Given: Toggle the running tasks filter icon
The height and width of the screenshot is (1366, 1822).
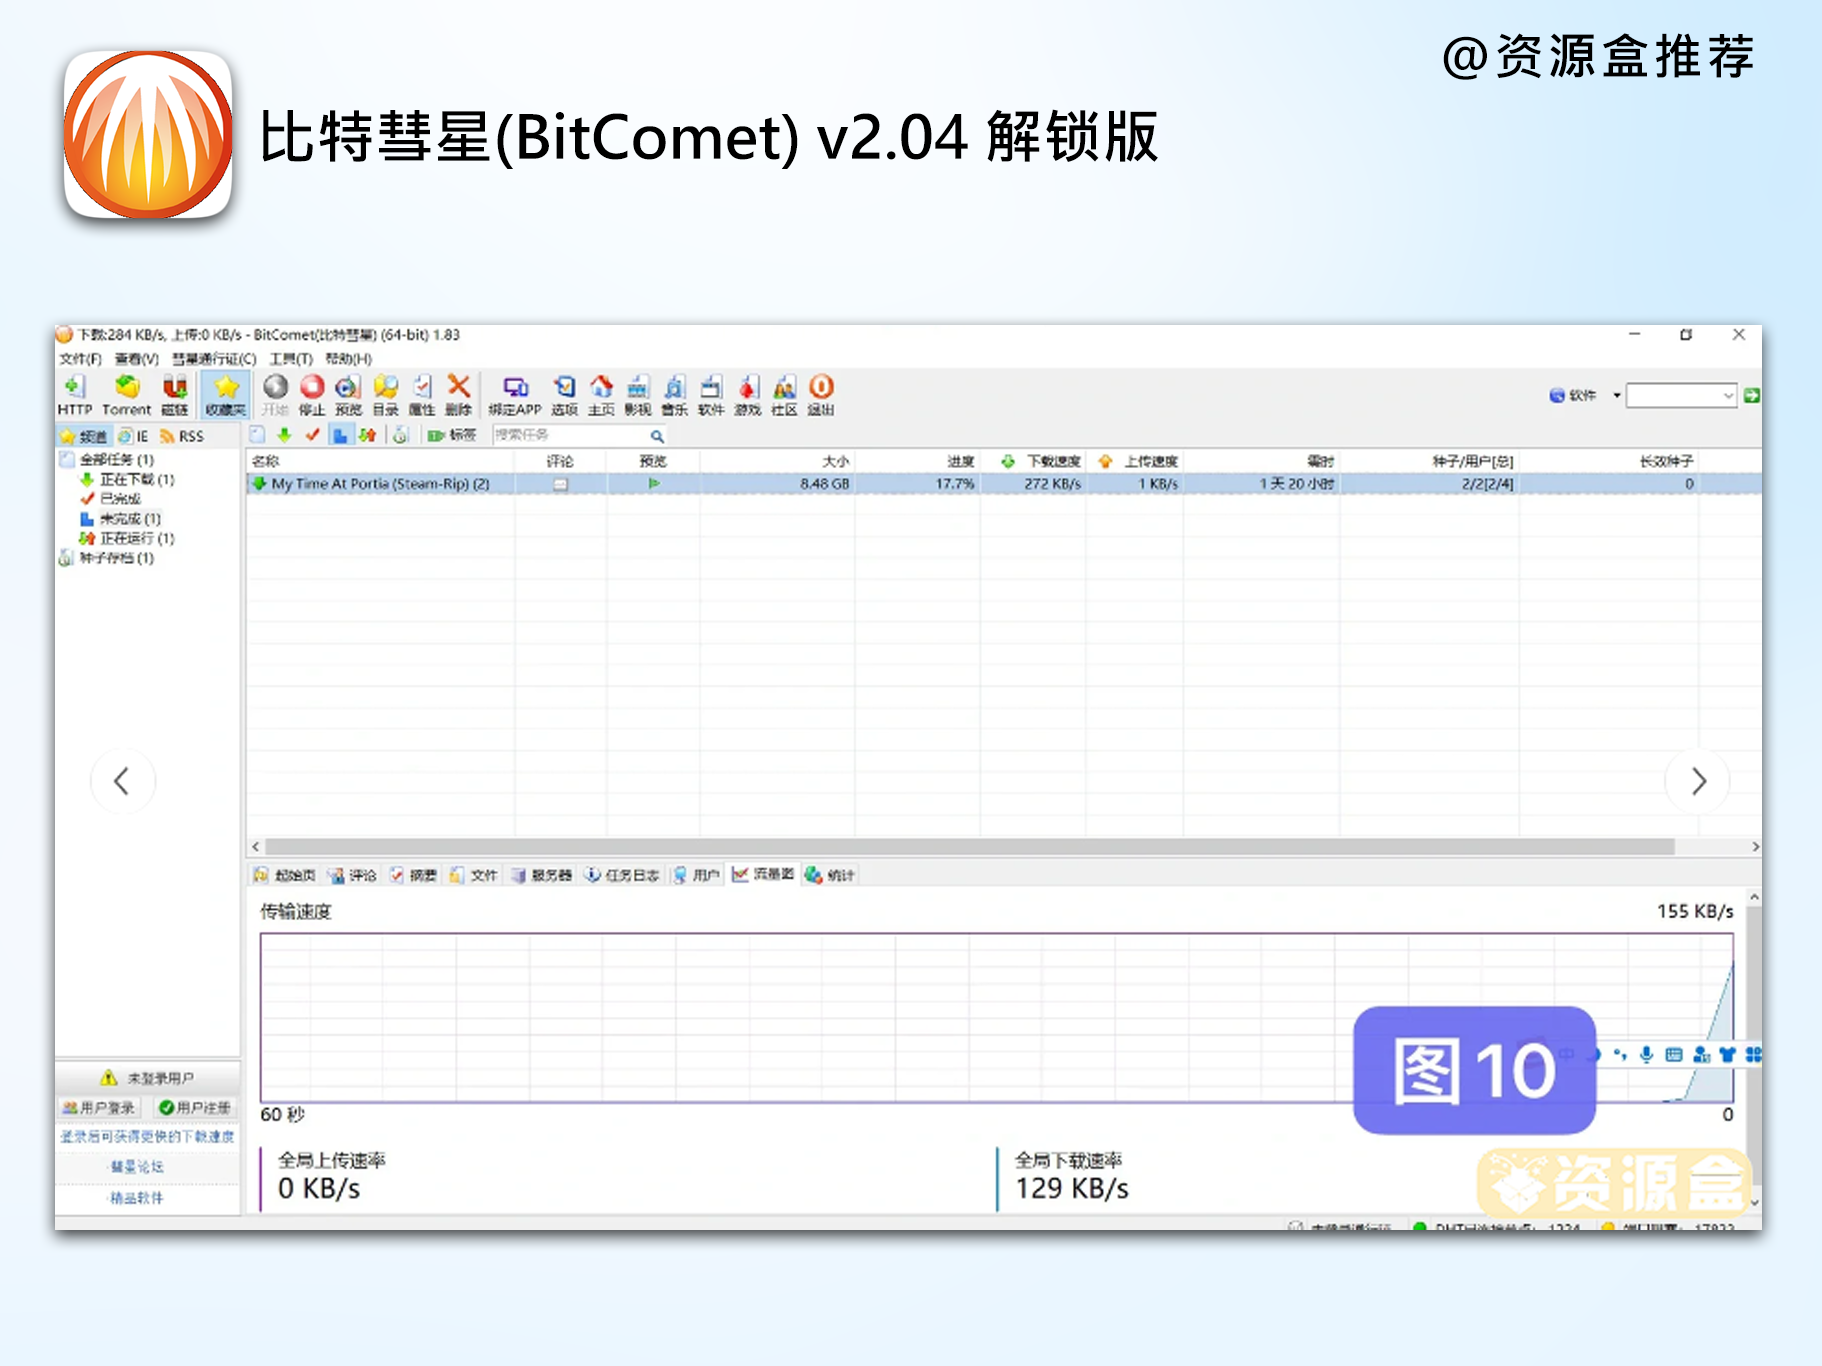Looking at the screenshot, I should pos(368,435).
